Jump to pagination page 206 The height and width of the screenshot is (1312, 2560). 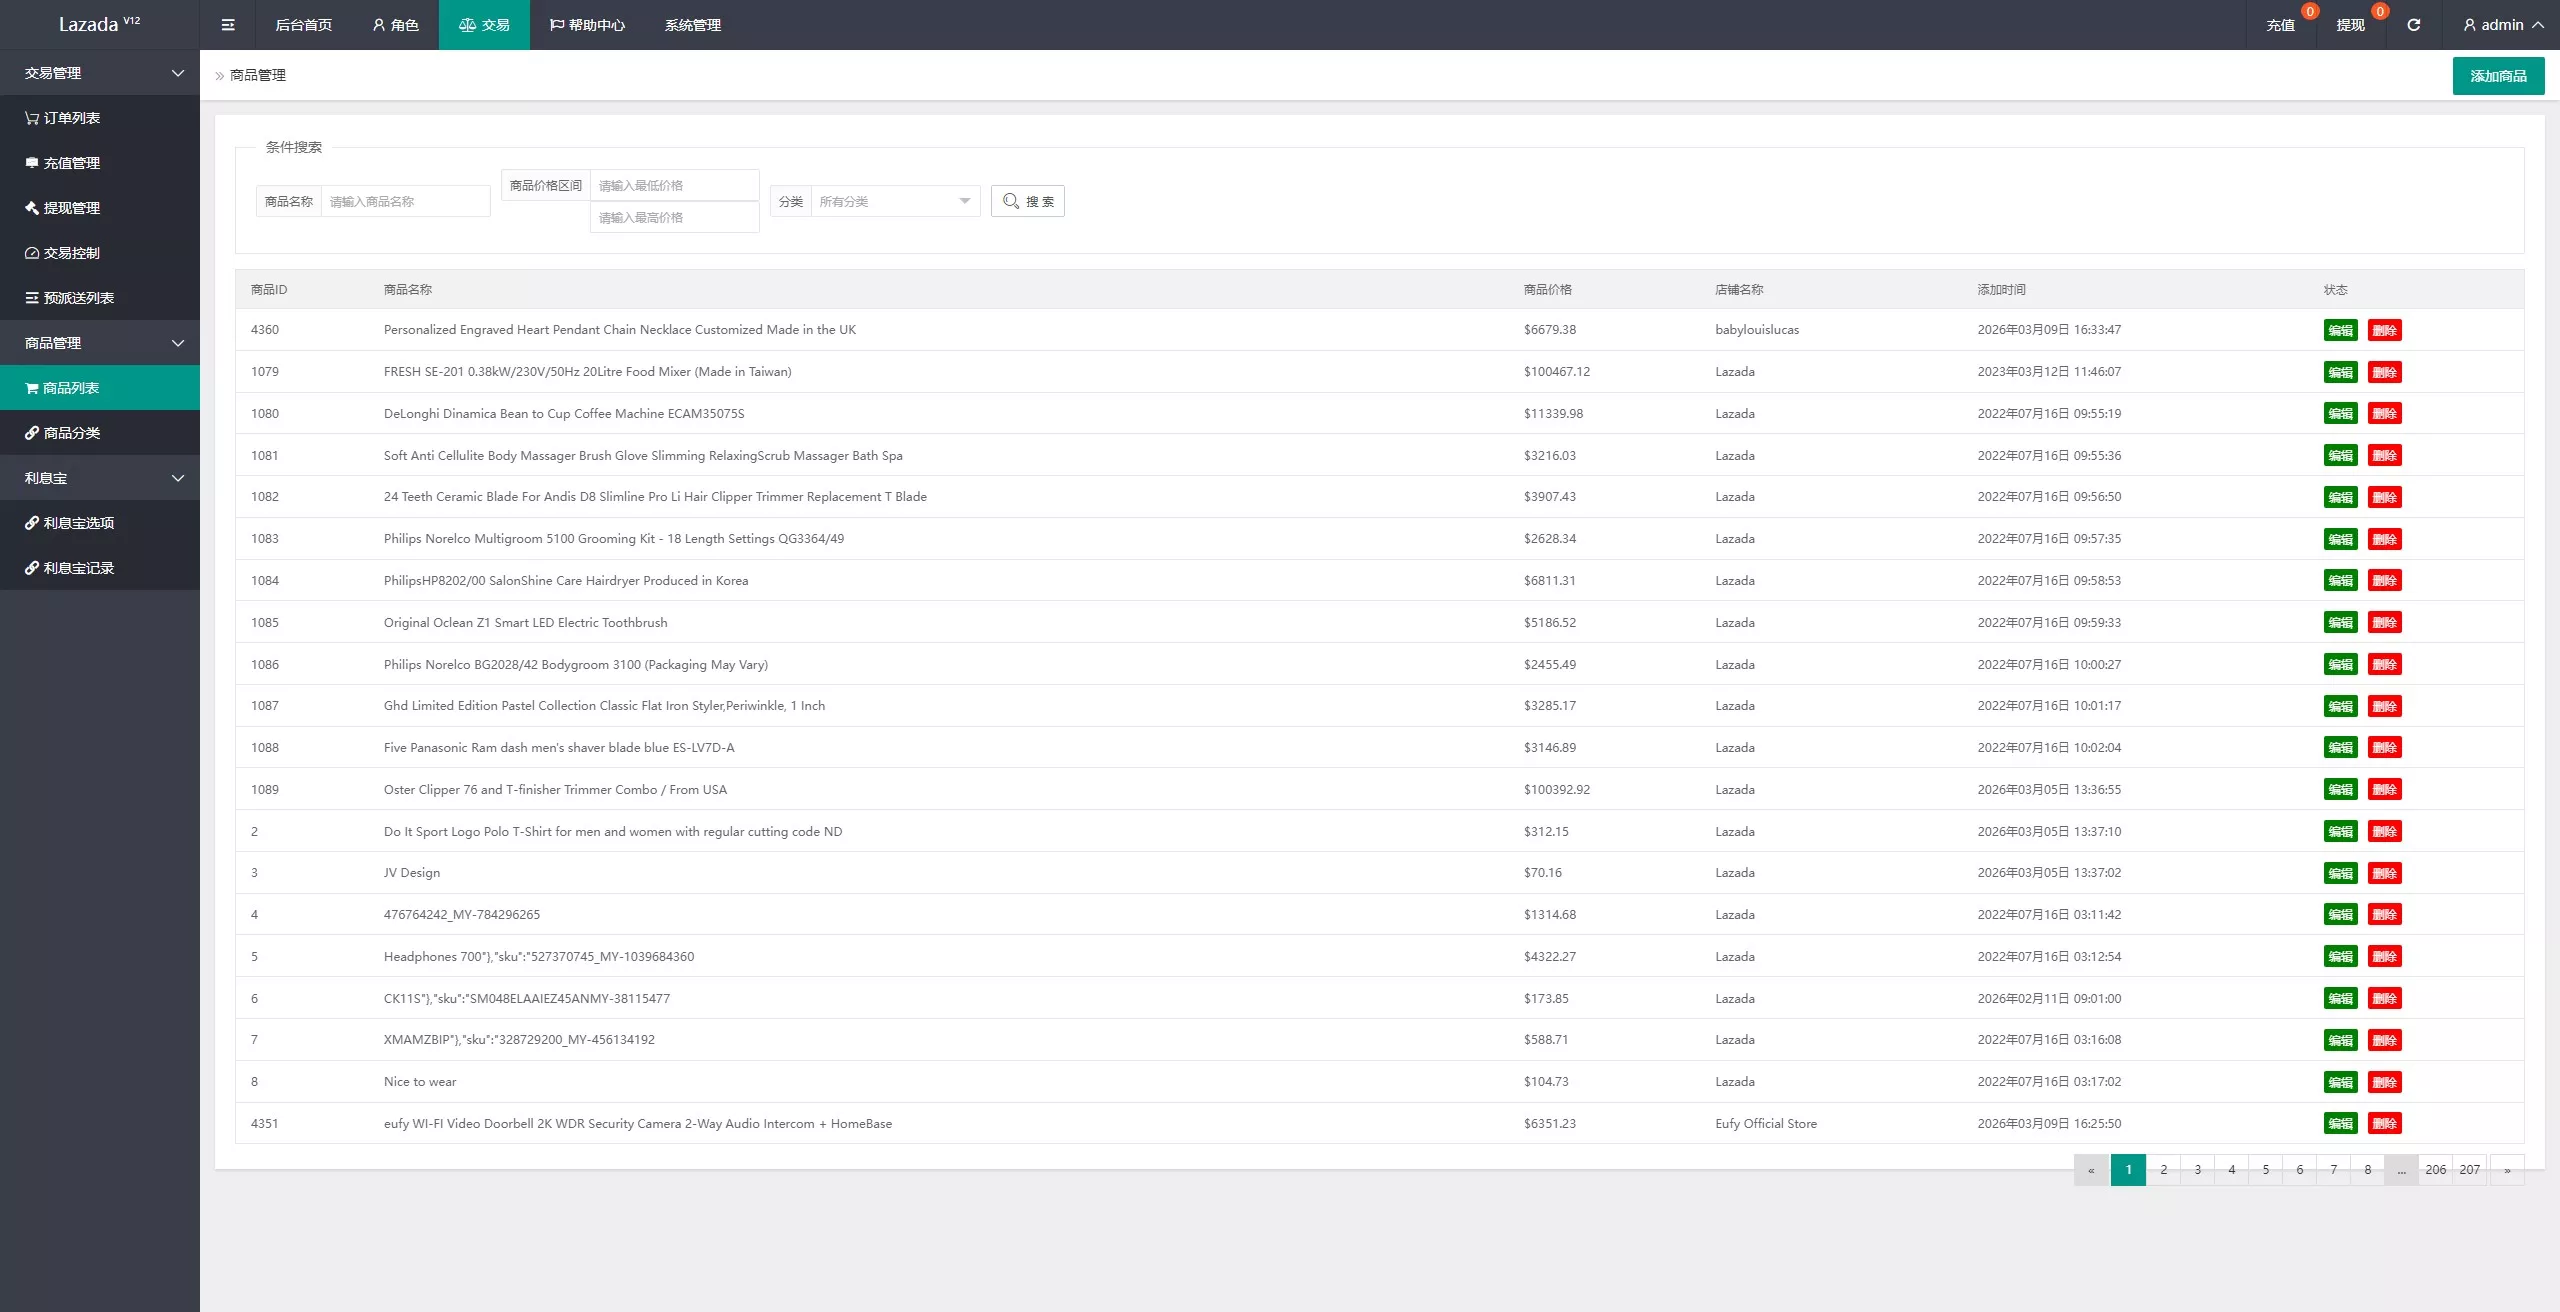pyautogui.click(x=2435, y=1170)
